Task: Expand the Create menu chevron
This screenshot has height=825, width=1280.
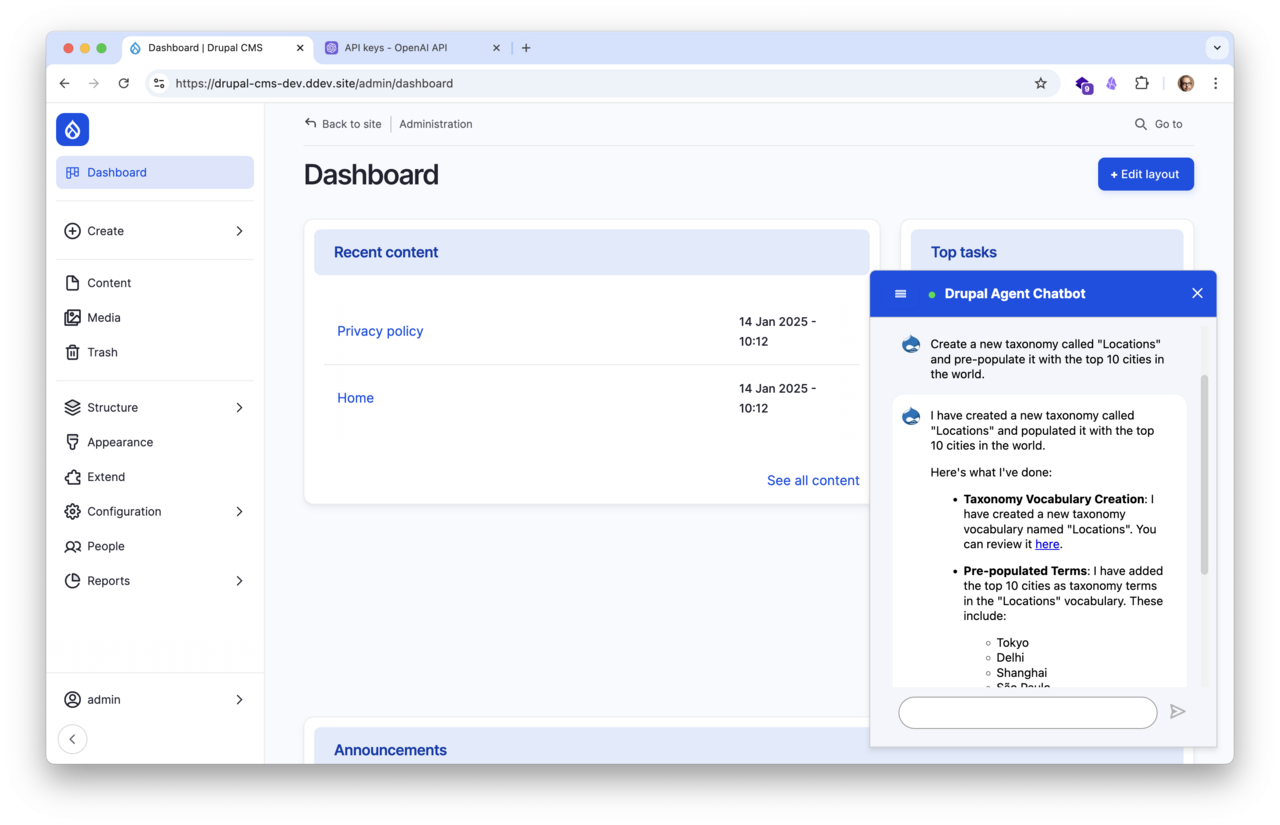Action: point(239,231)
